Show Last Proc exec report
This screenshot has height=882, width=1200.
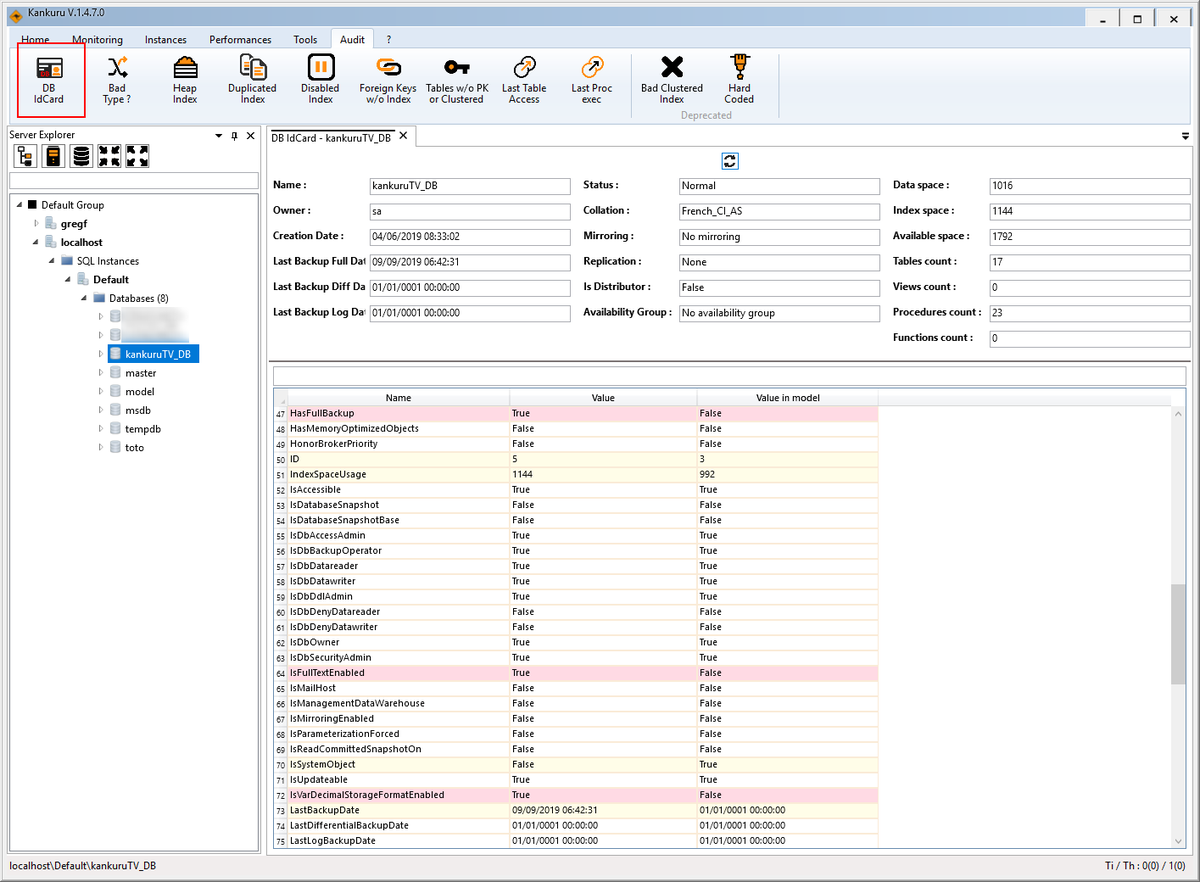tap(592, 80)
